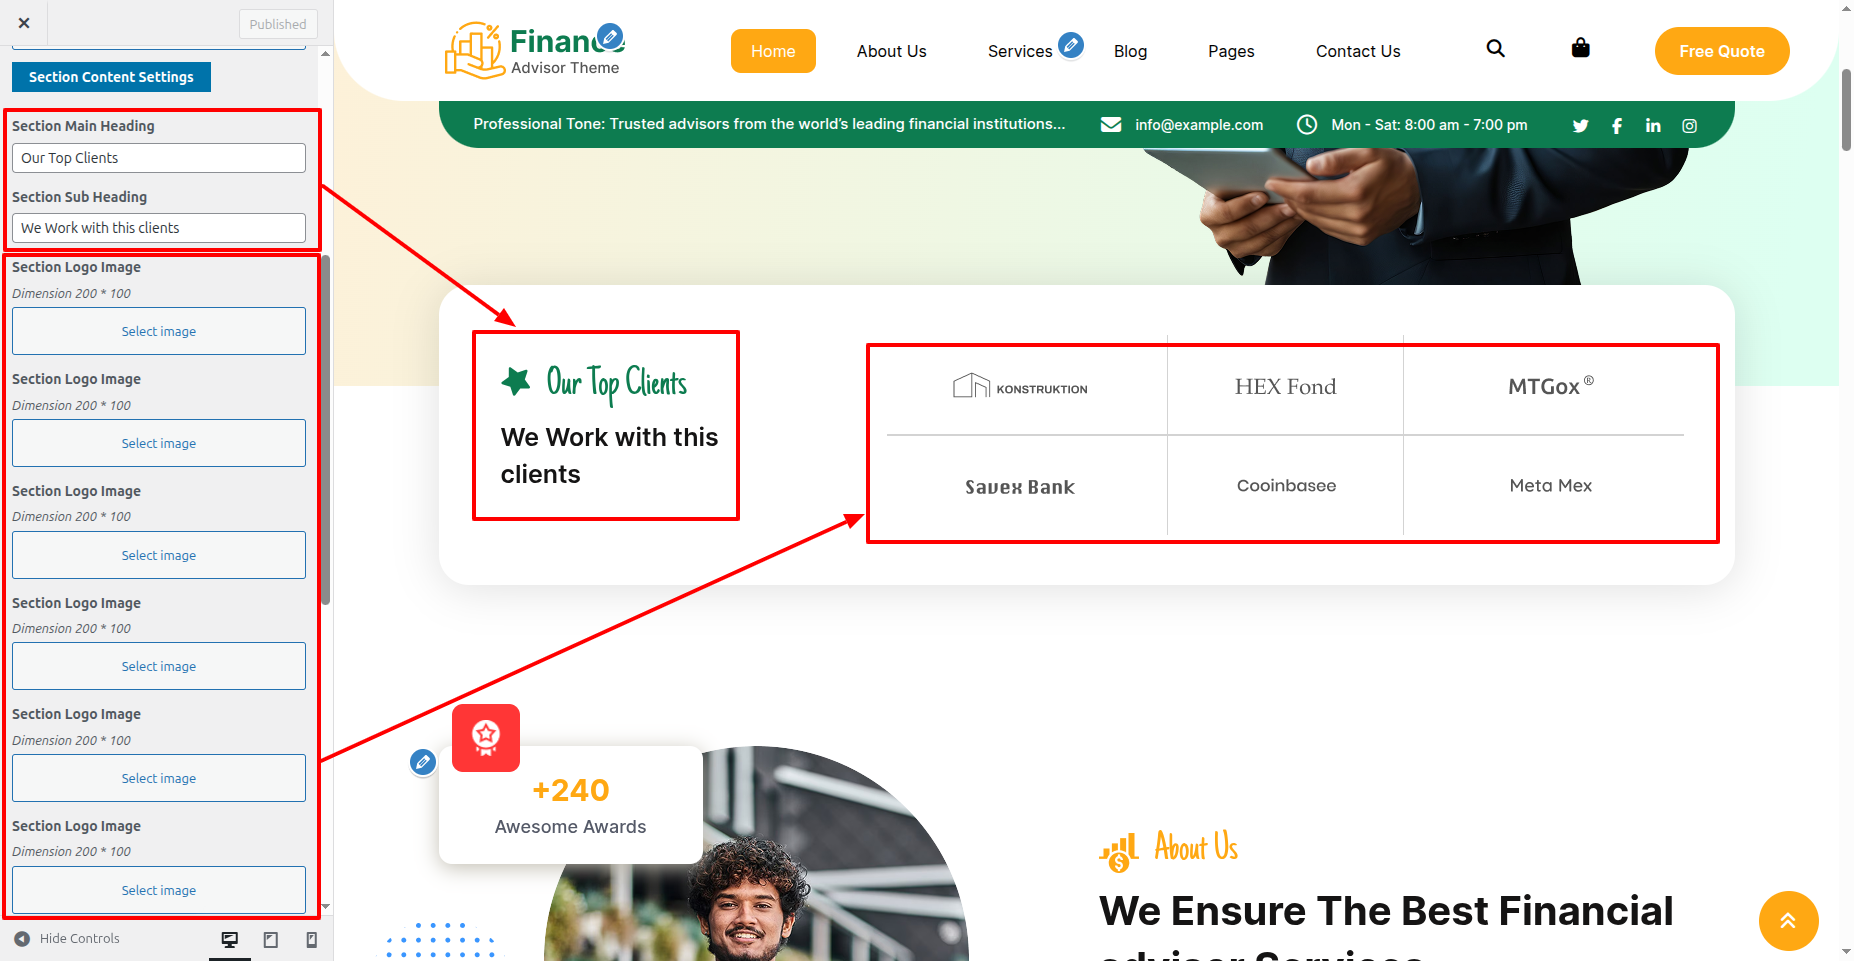Switch to desktop preview mode

[x=230, y=939]
